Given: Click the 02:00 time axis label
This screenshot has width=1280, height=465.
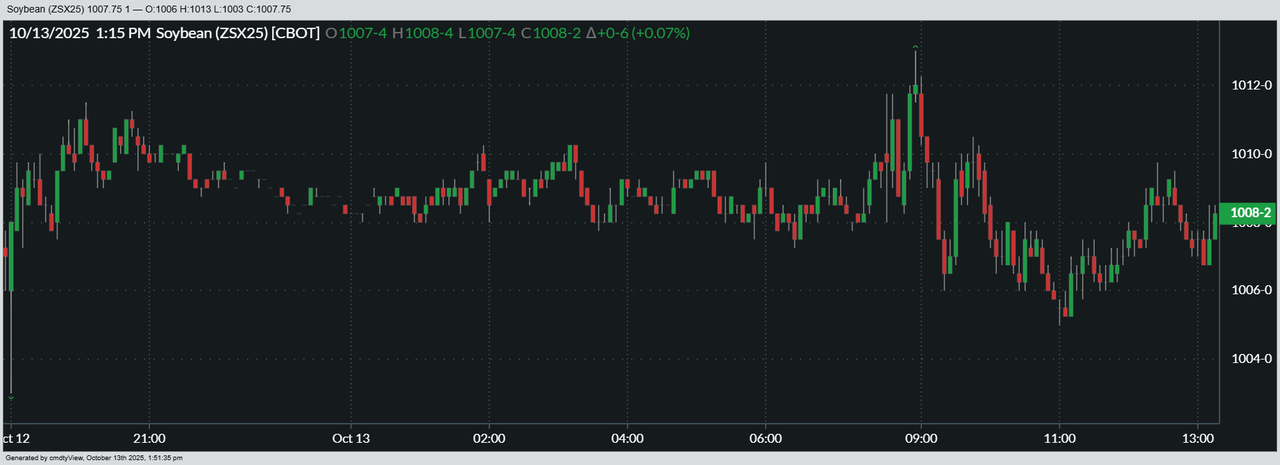Looking at the screenshot, I should (489, 438).
